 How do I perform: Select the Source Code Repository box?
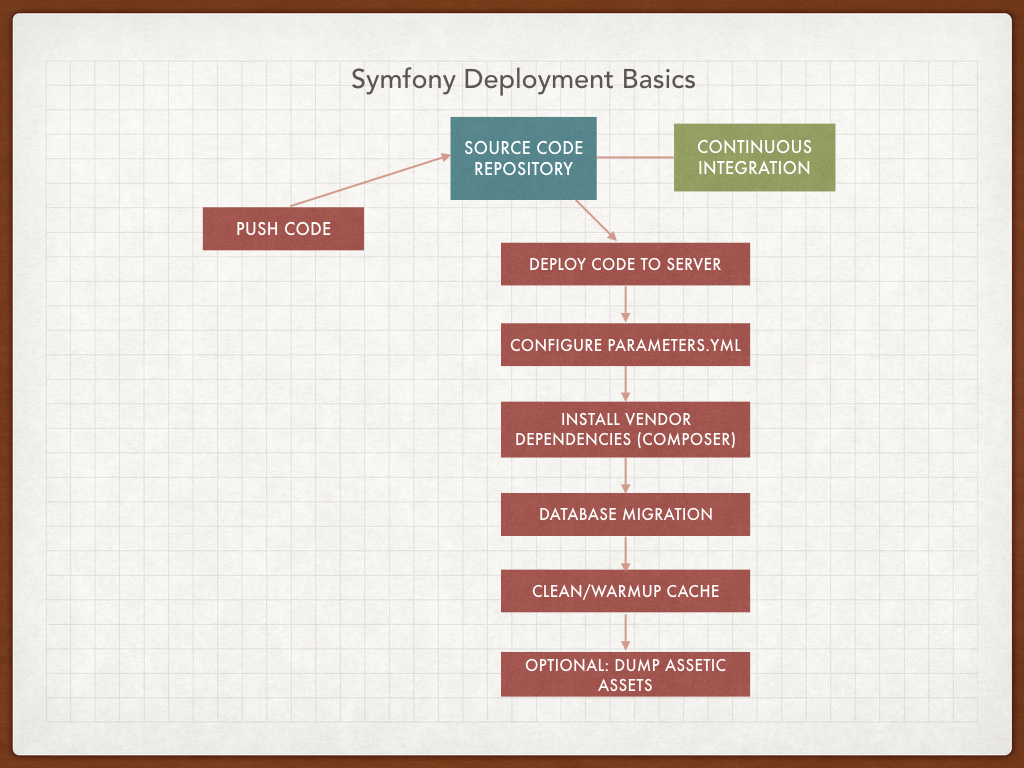click(523, 158)
